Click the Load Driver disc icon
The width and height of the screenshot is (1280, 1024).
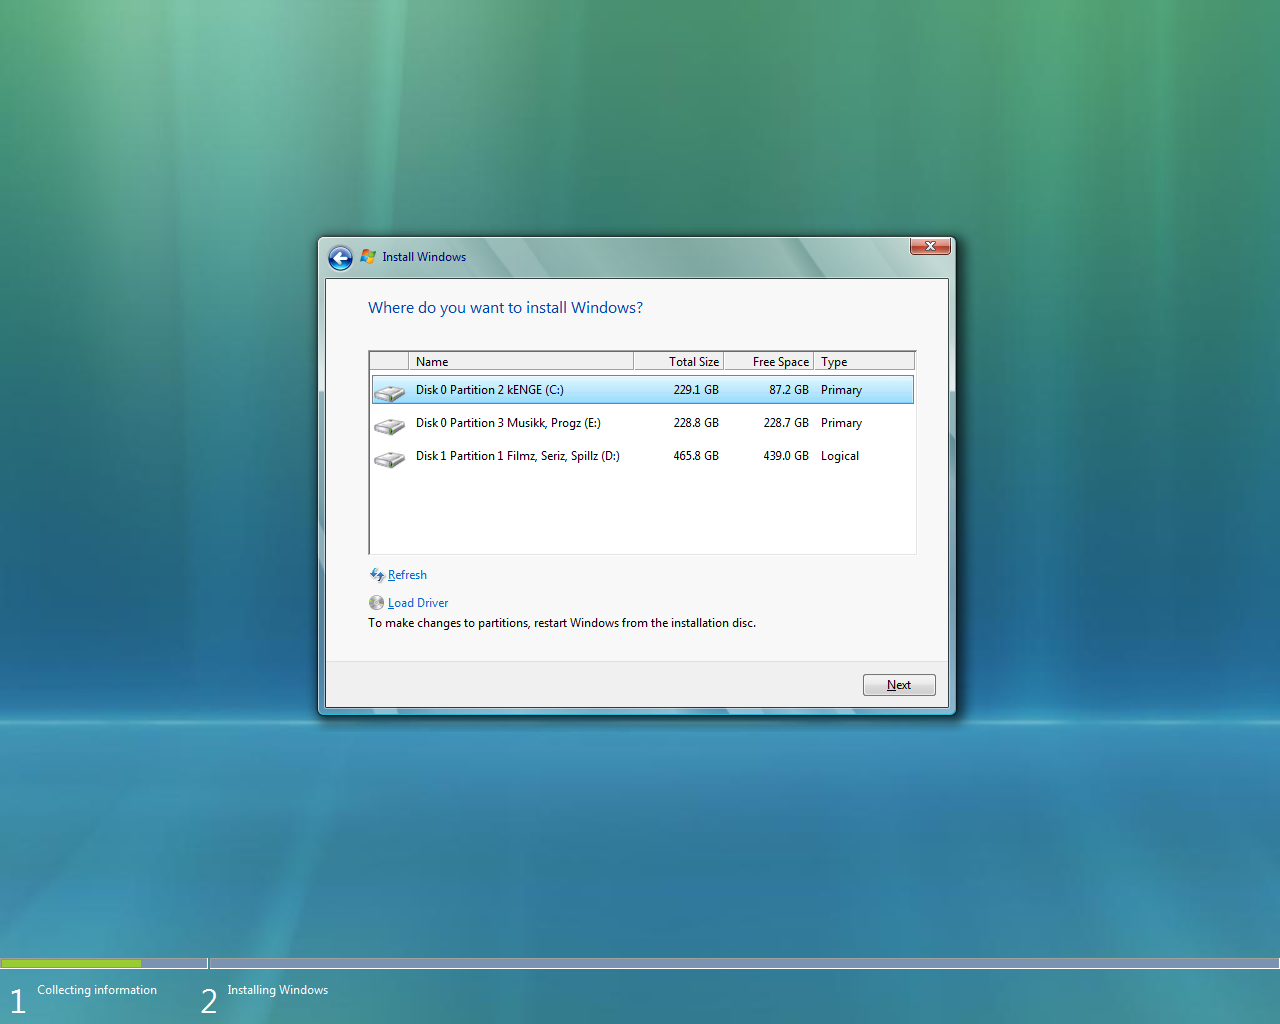click(x=376, y=603)
